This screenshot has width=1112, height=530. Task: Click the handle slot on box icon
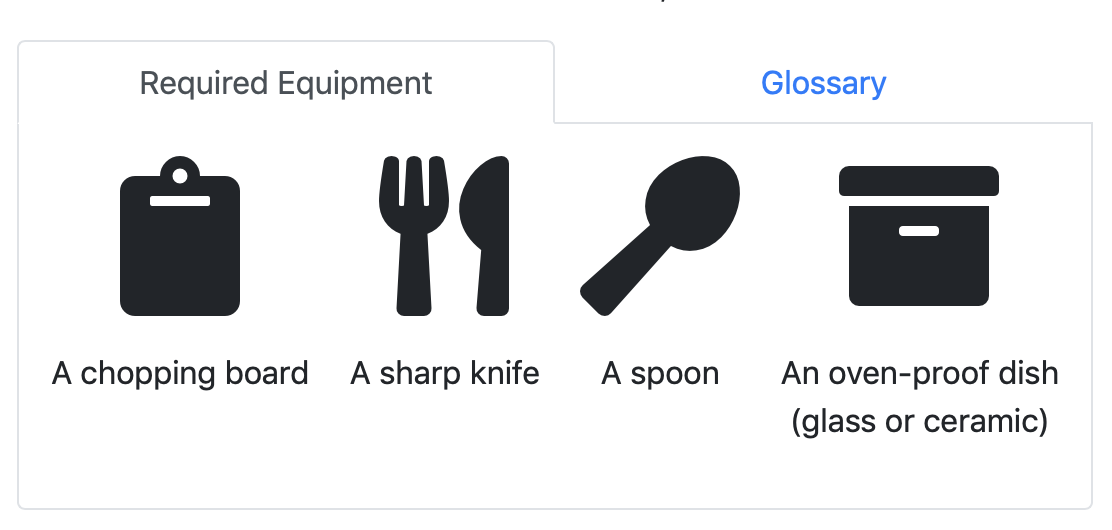click(919, 231)
